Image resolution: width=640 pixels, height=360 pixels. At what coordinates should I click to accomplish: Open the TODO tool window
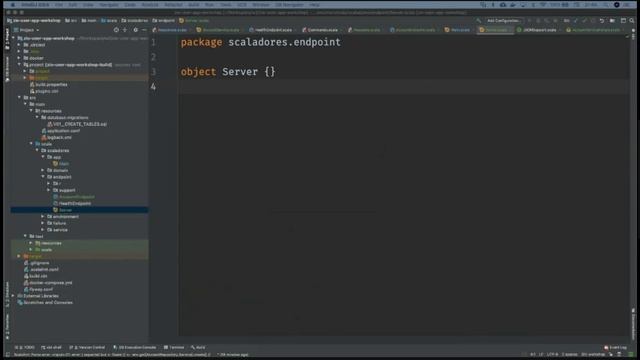[25, 347]
